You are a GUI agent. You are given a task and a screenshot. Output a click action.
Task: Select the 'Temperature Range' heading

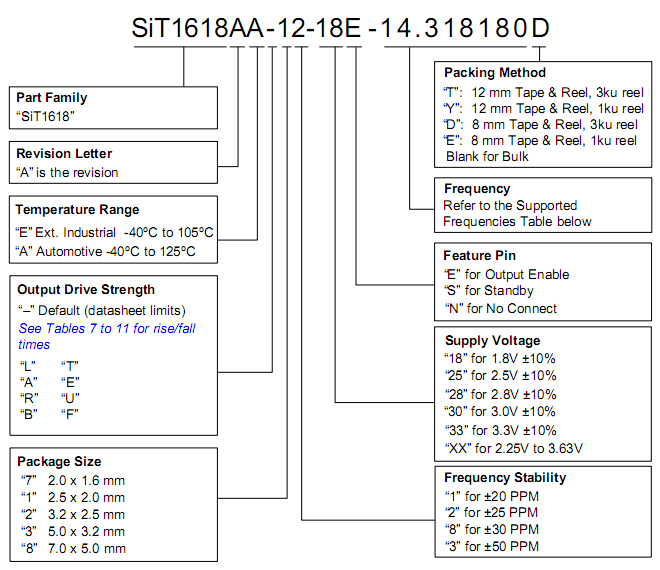click(77, 210)
